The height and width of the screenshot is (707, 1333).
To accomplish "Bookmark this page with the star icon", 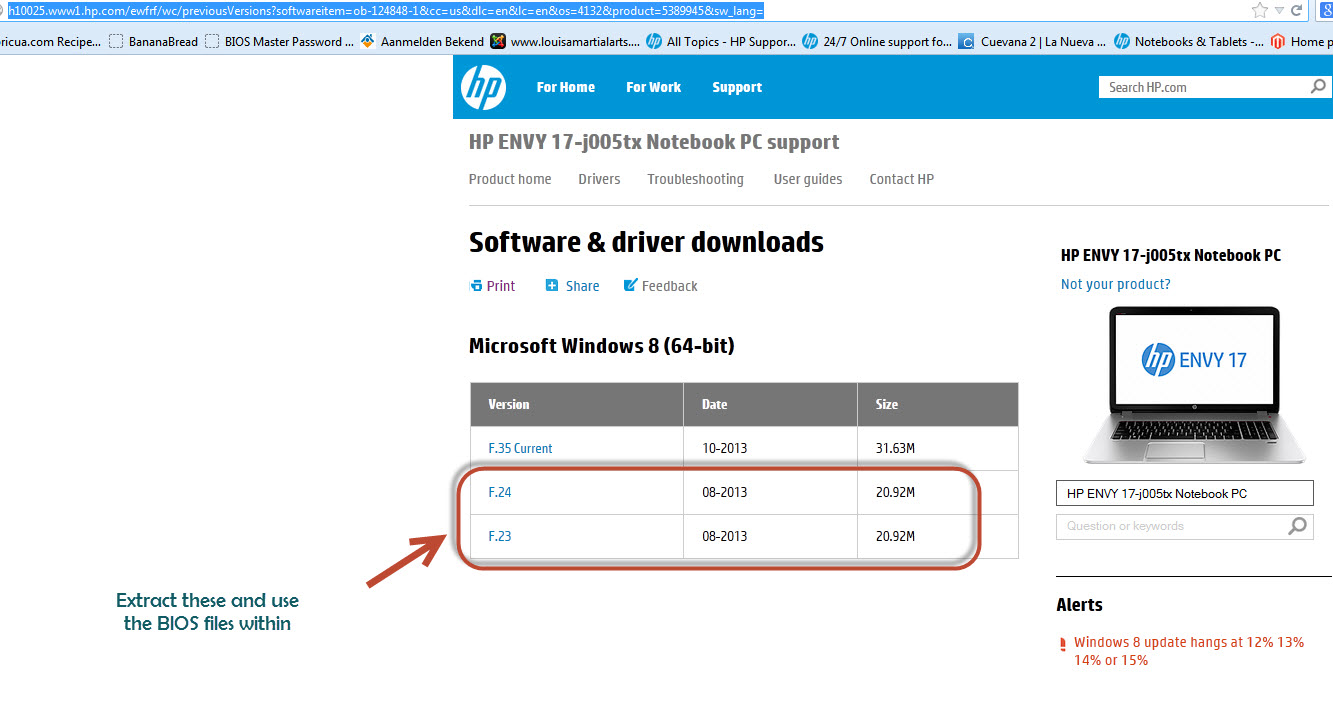I will [1259, 10].
